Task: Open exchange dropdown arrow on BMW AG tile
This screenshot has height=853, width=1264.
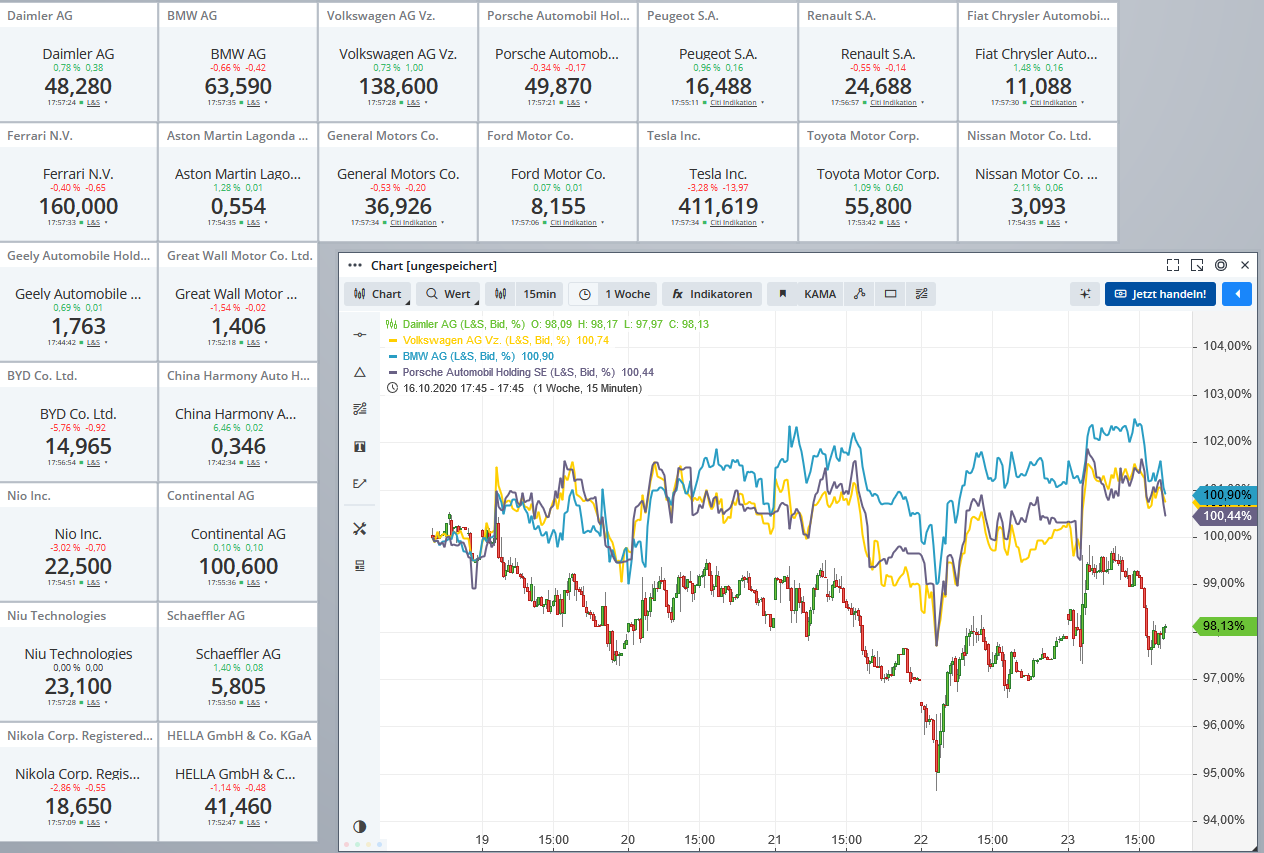Action: point(266,103)
